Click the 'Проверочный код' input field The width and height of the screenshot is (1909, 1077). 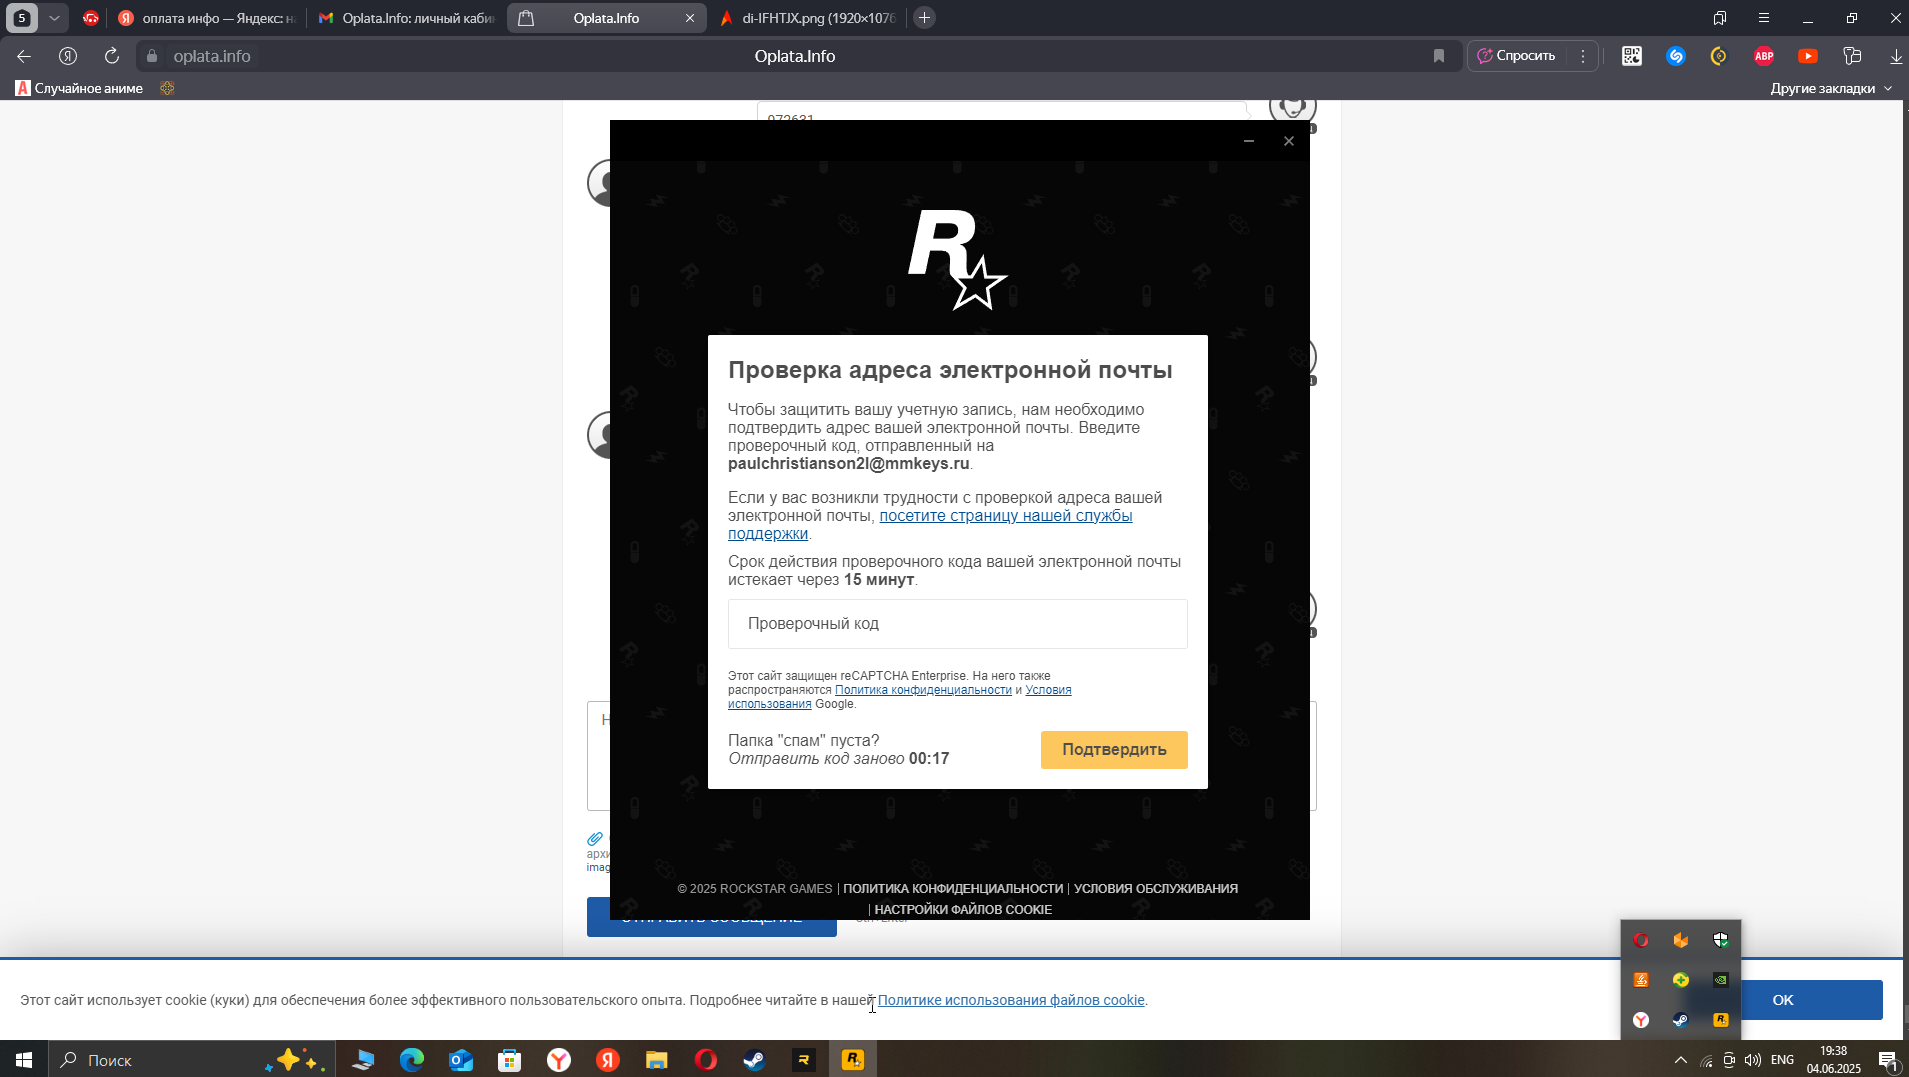[x=958, y=624]
